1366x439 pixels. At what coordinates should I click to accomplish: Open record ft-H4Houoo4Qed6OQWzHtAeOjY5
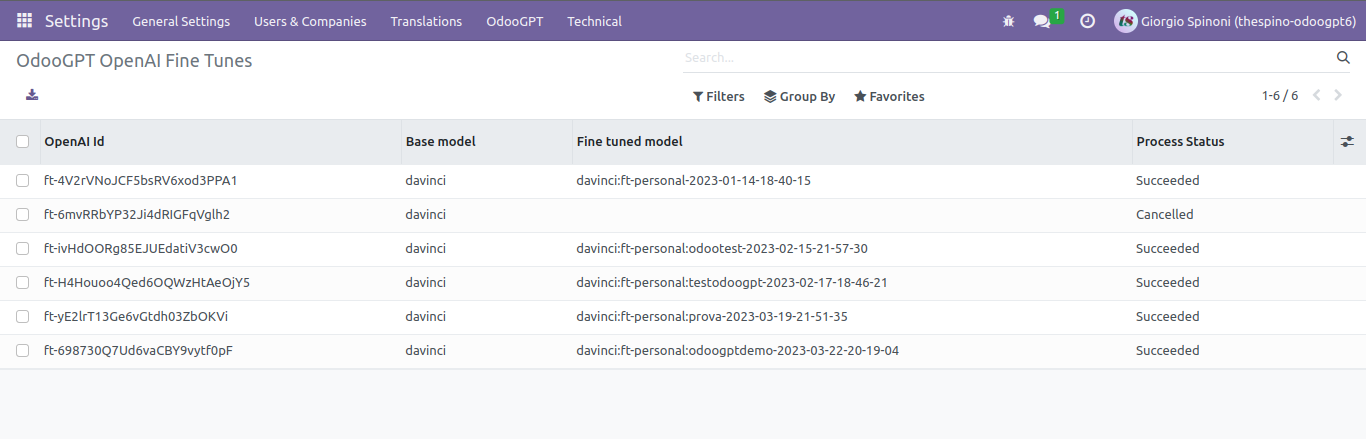click(x=147, y=283)
